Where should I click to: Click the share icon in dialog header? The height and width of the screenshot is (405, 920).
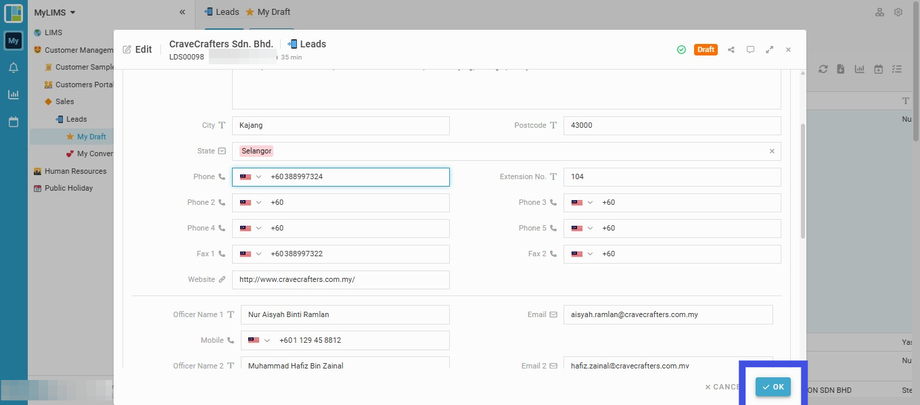[x=731, y=49]
